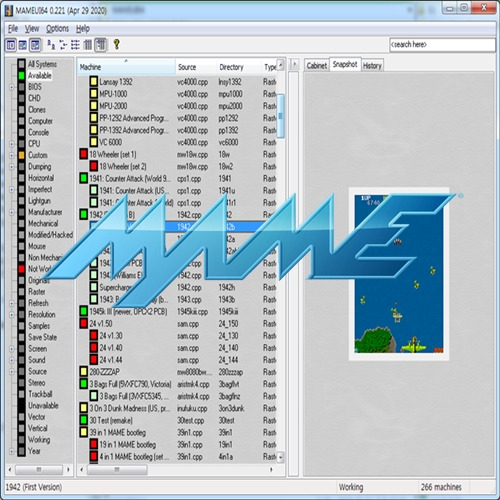The width and height of the screenshot is (500, 500).
Task: Click the red icon beside 18 Wheeler (set 1)
Action: [x=84, y=154]
